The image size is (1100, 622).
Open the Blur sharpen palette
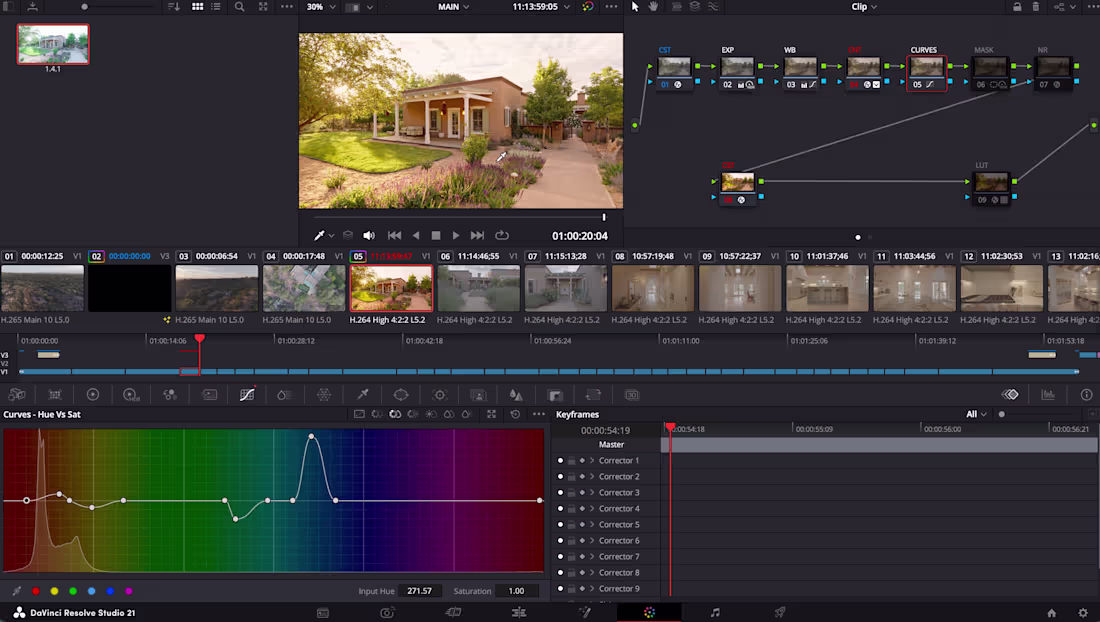click(x=516, y=395)
